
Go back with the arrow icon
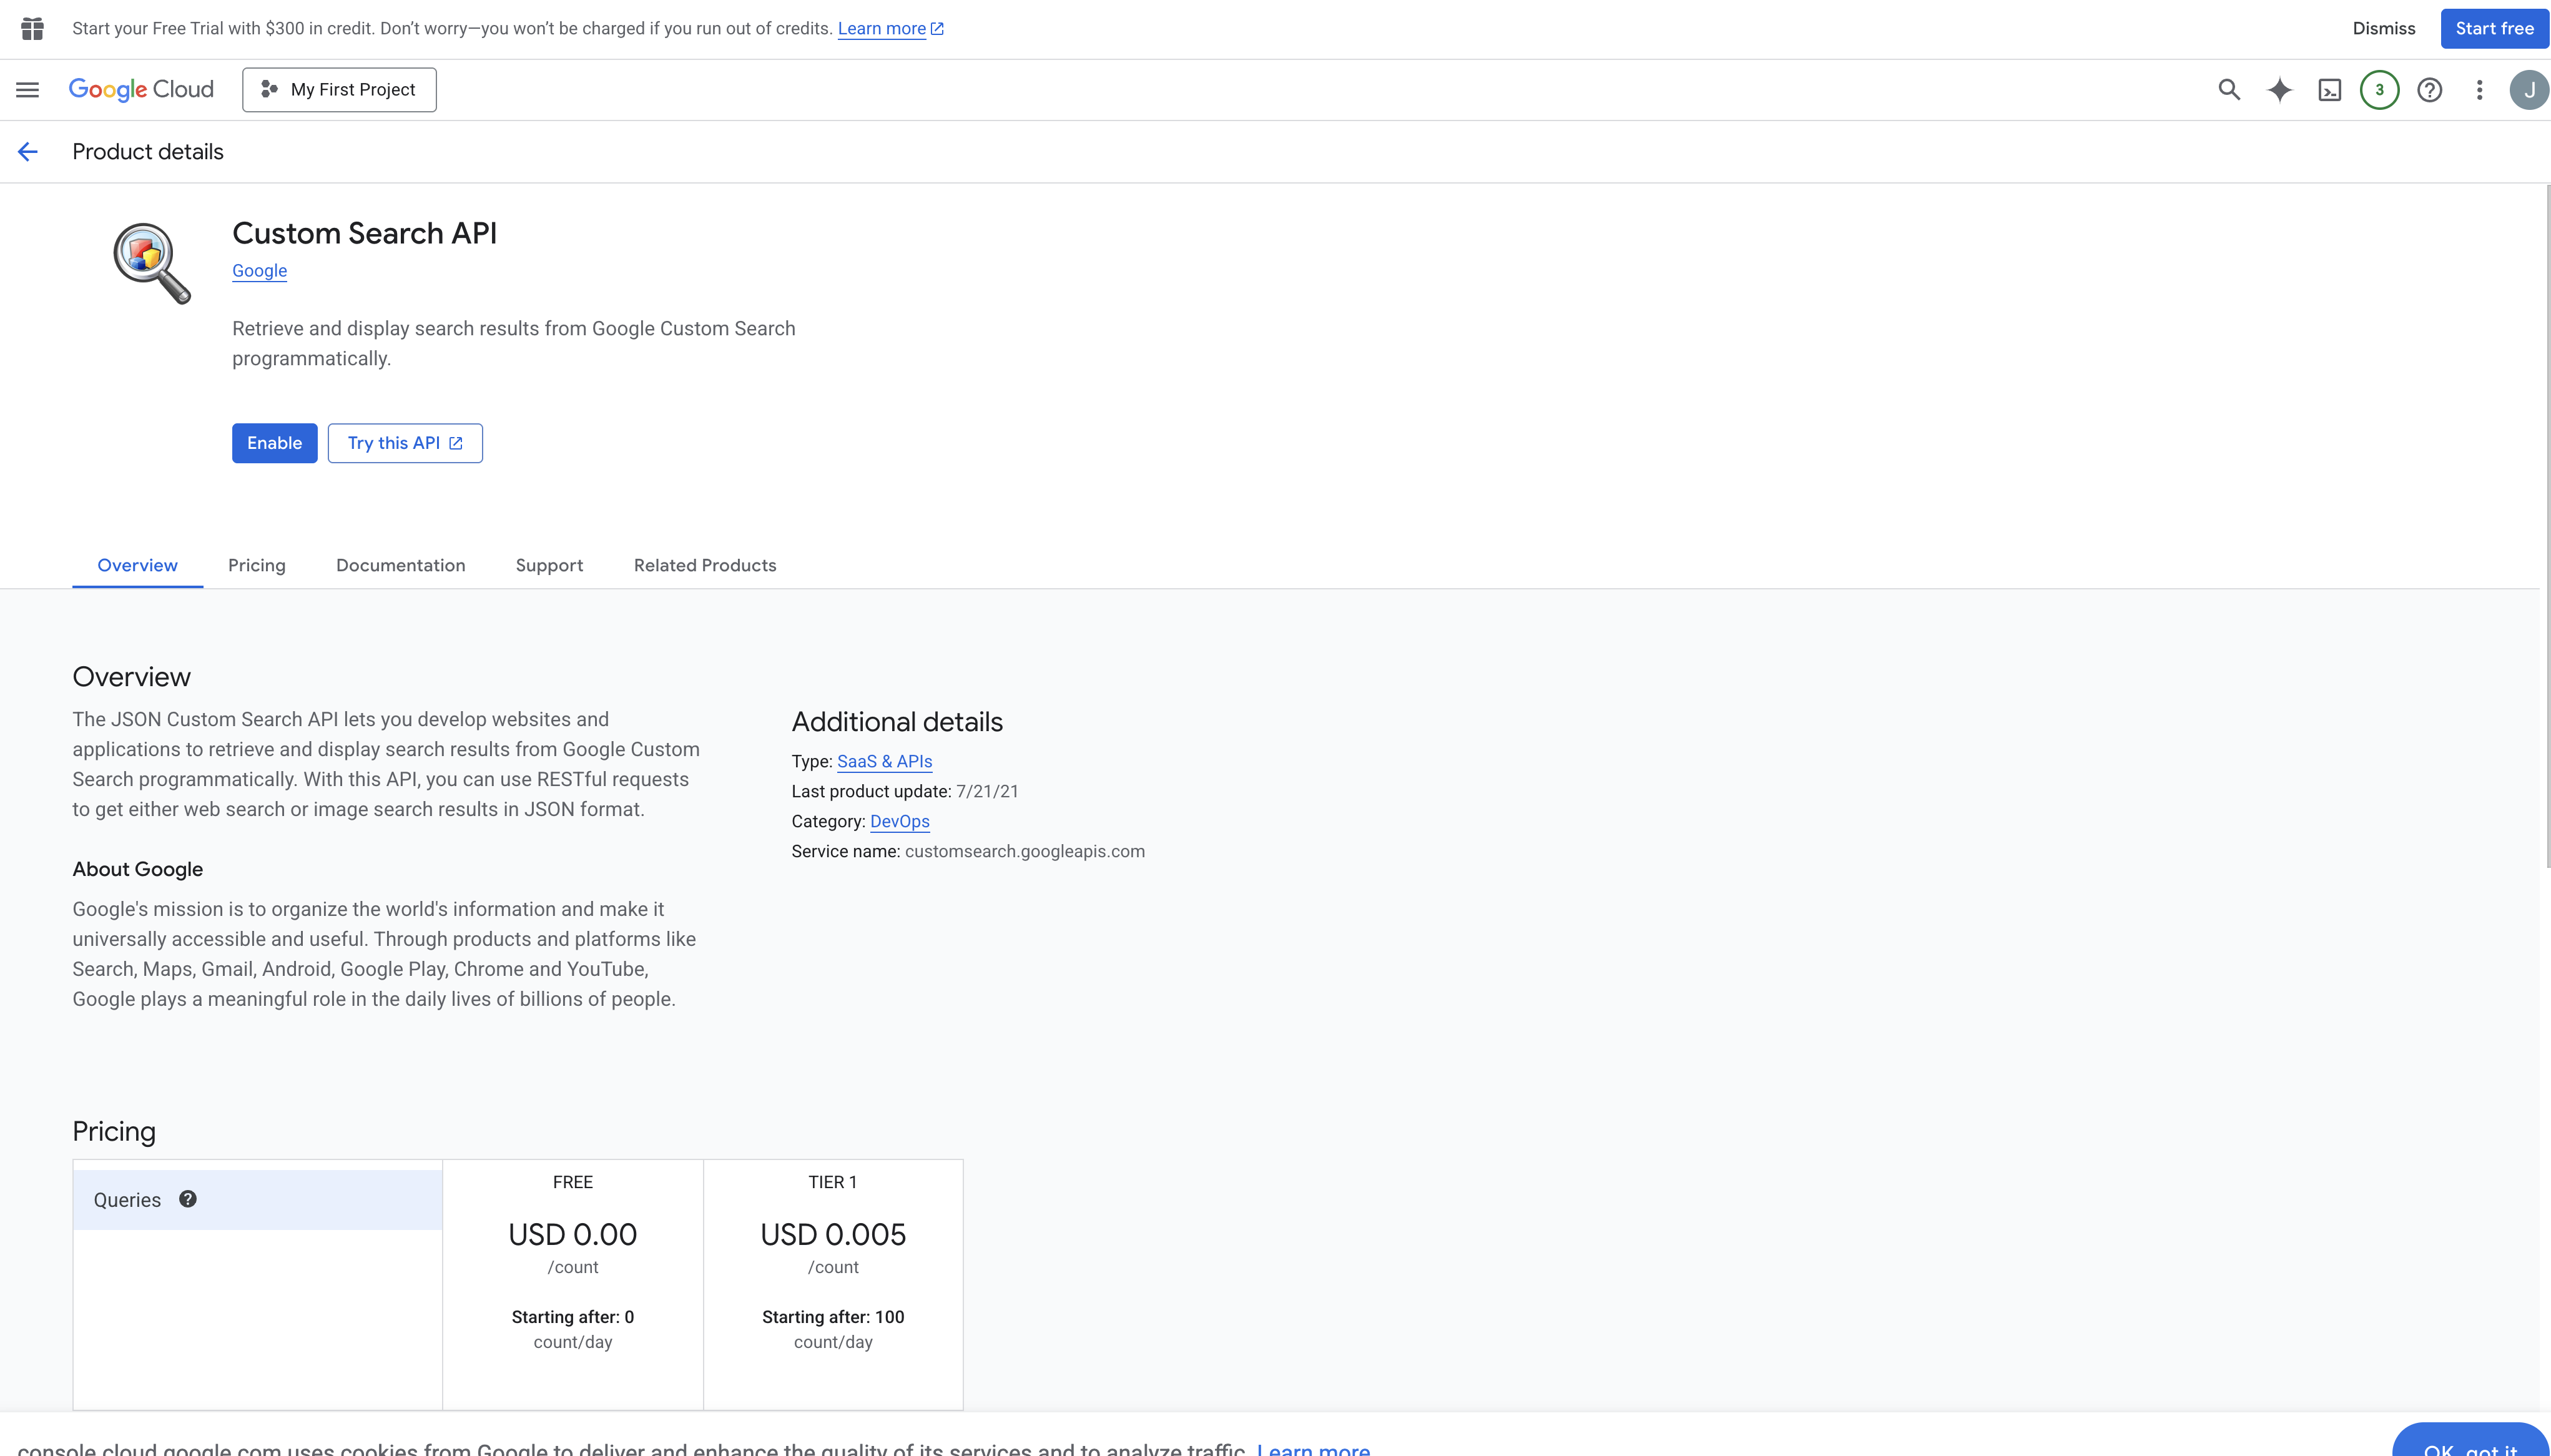pyautogui.click(x=28, y=152)
